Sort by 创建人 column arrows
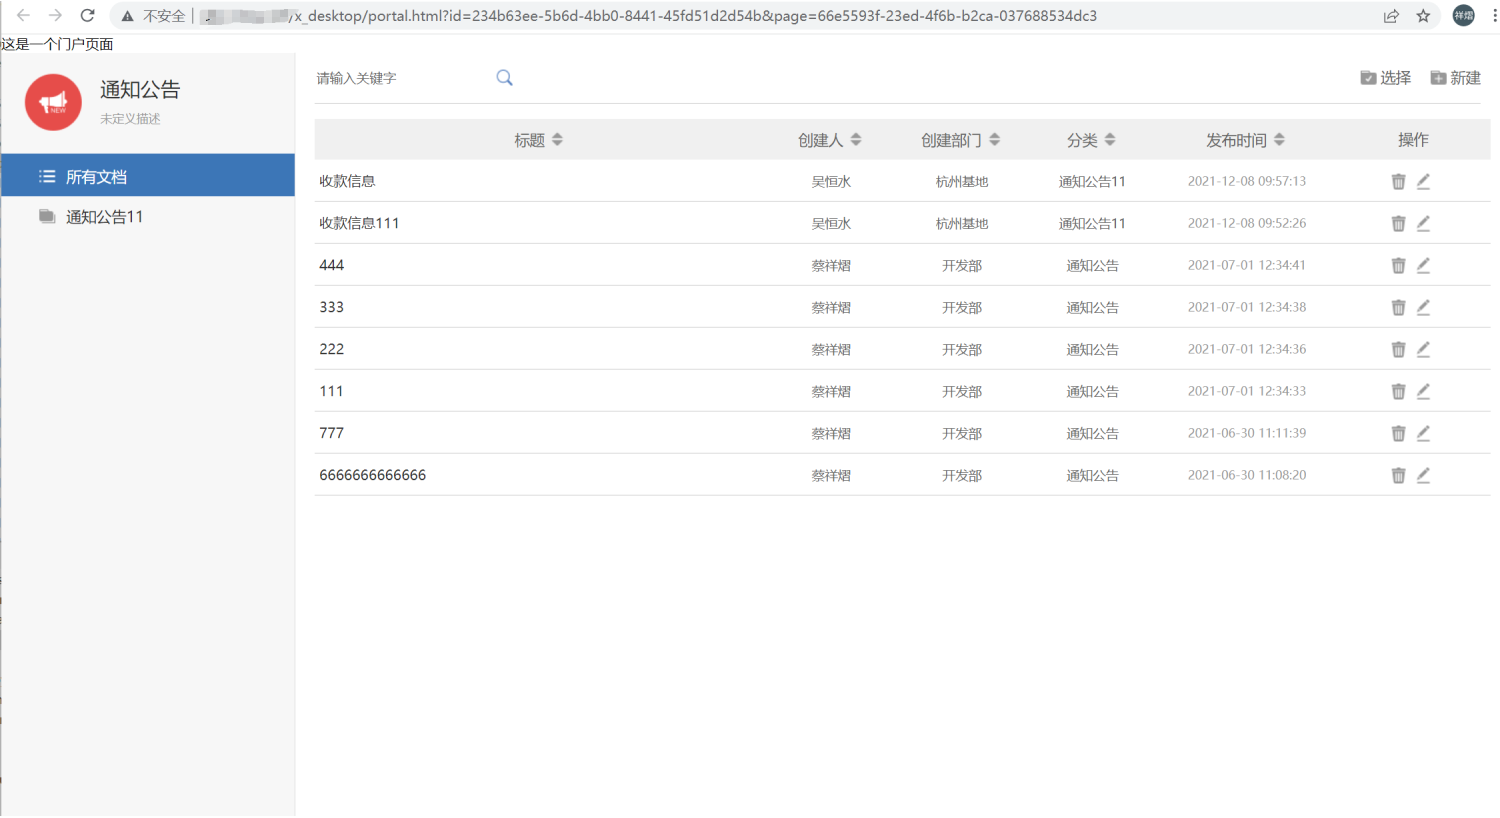 (856, 140)
